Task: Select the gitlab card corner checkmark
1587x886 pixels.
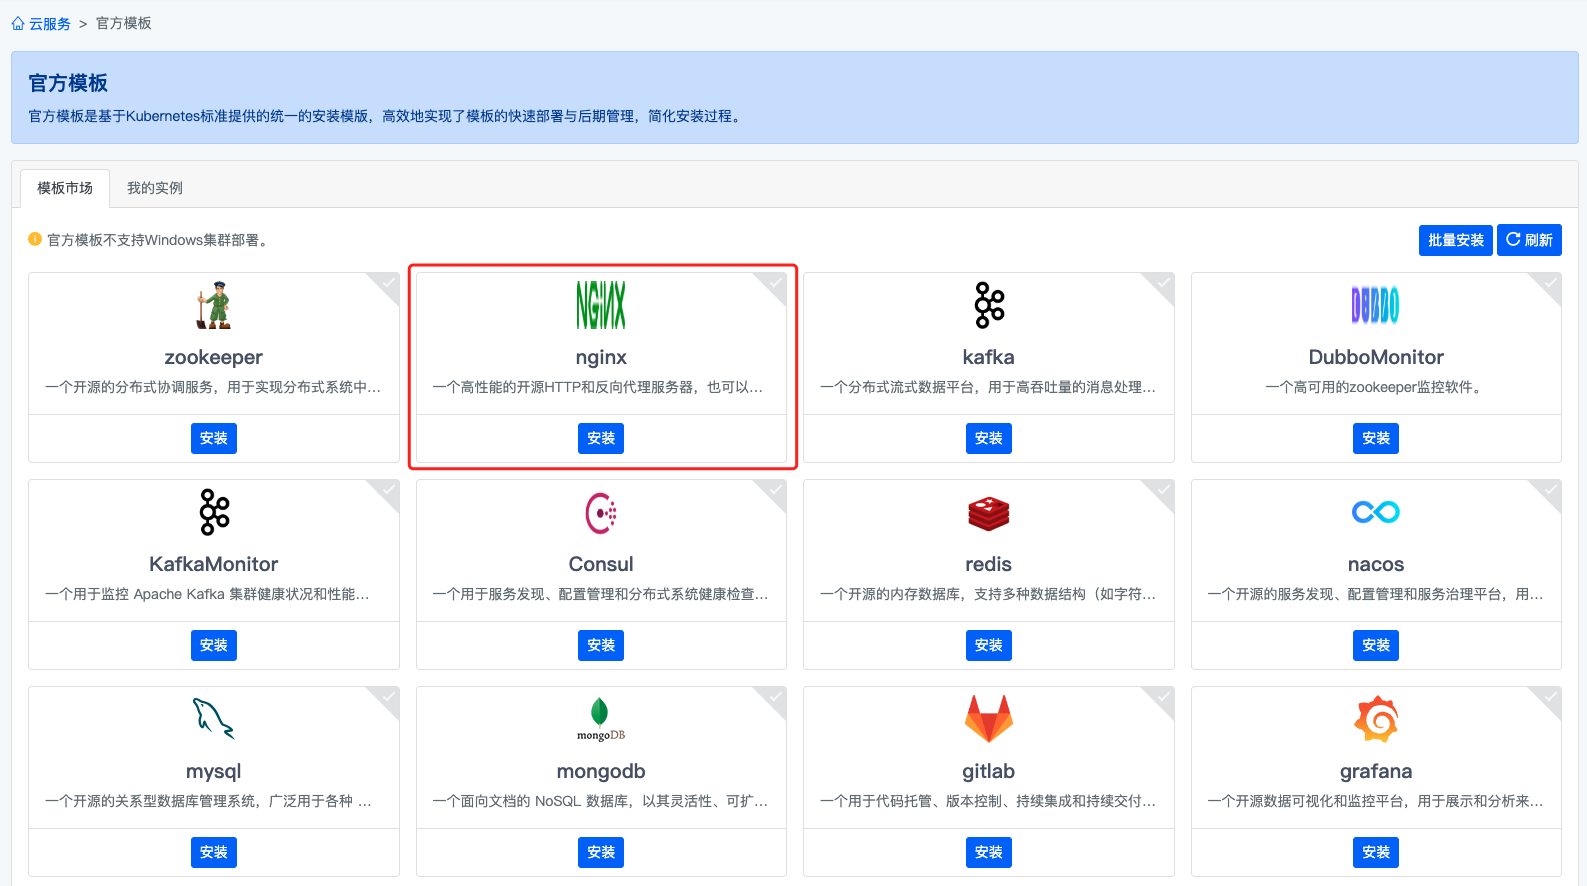Action: click(1163, 698)
